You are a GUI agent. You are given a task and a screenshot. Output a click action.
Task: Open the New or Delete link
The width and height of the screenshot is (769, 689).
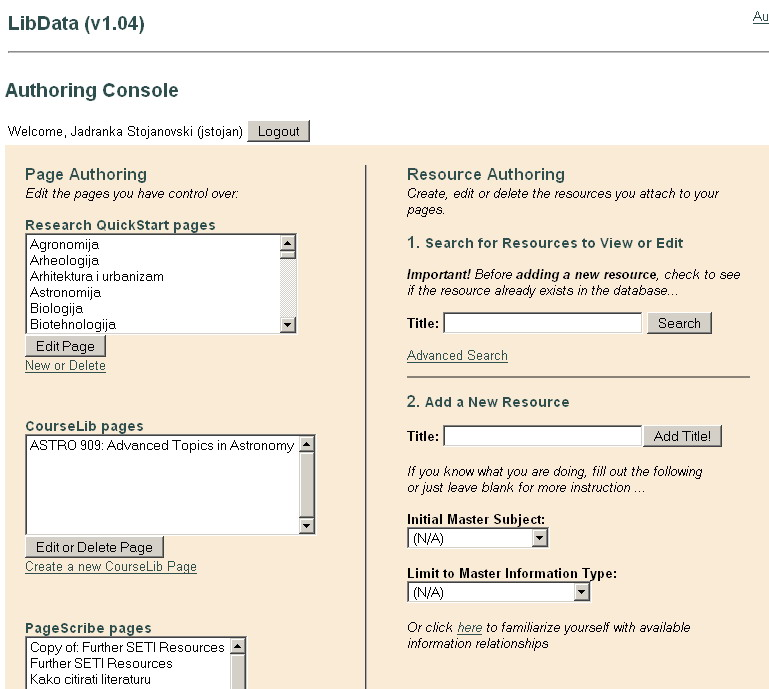tap(65, 366)
